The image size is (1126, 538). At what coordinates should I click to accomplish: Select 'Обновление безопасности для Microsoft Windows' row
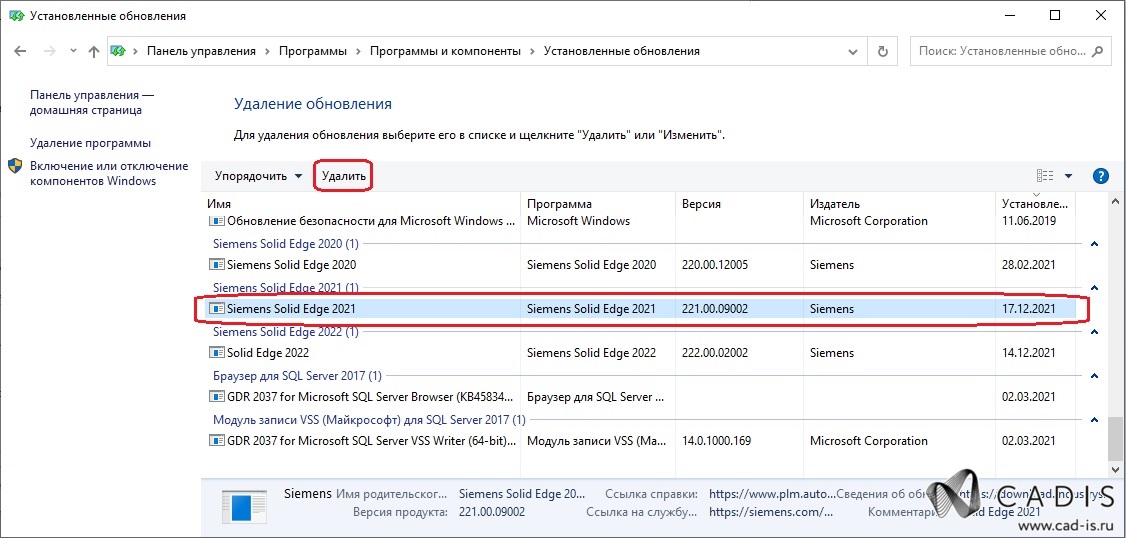(x=639, y=221)
